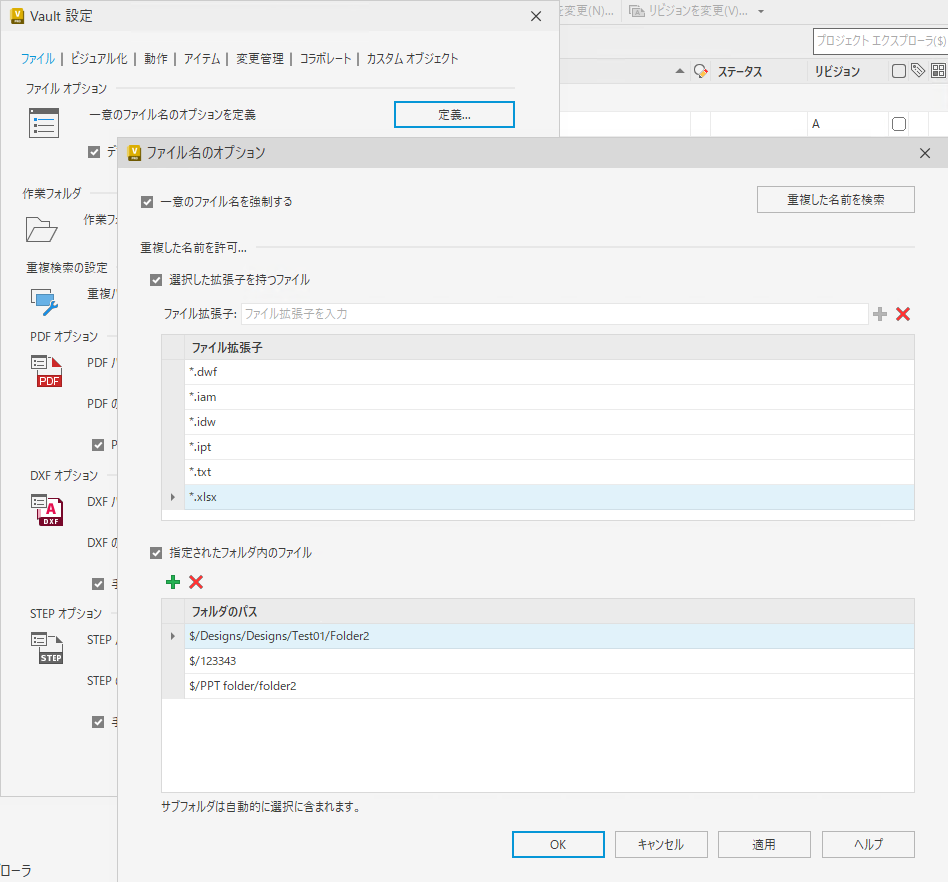This screenshot has width=948, height=882.
Task: Click the row arrow next to *.xlsx
Action: [173, 497]
